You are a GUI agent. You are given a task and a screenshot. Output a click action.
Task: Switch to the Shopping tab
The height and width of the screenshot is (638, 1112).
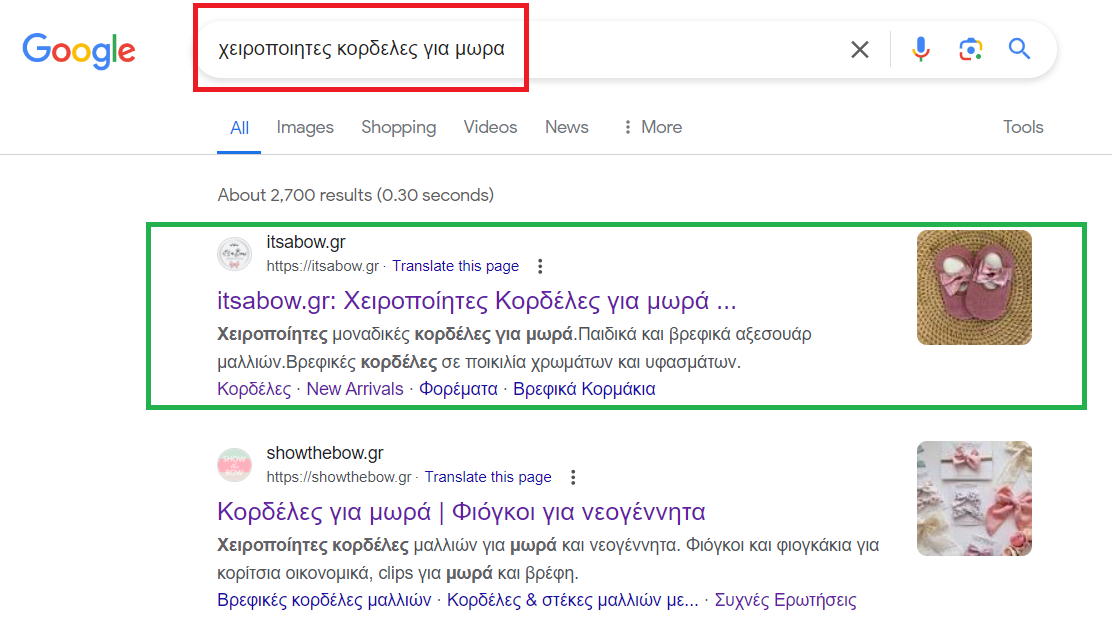[x=398, y=127]
